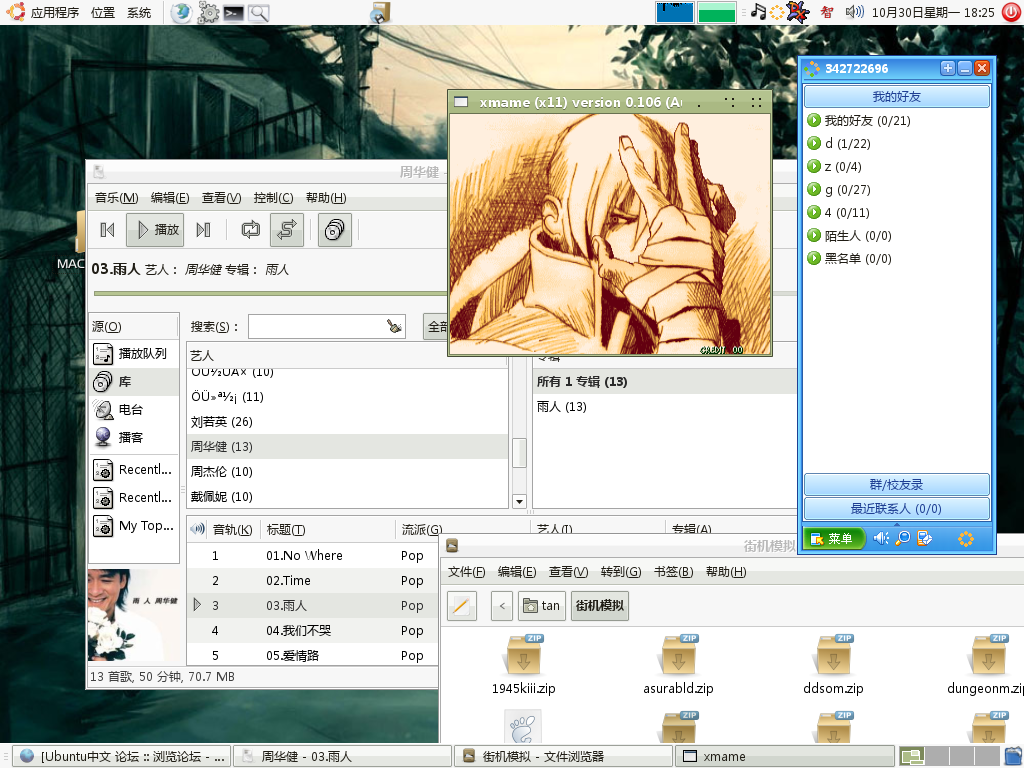The height and width of the screenshot is (768, 1024).
Task: Sort tracks by 流派(G) column
Action: [x=422, y=530]
